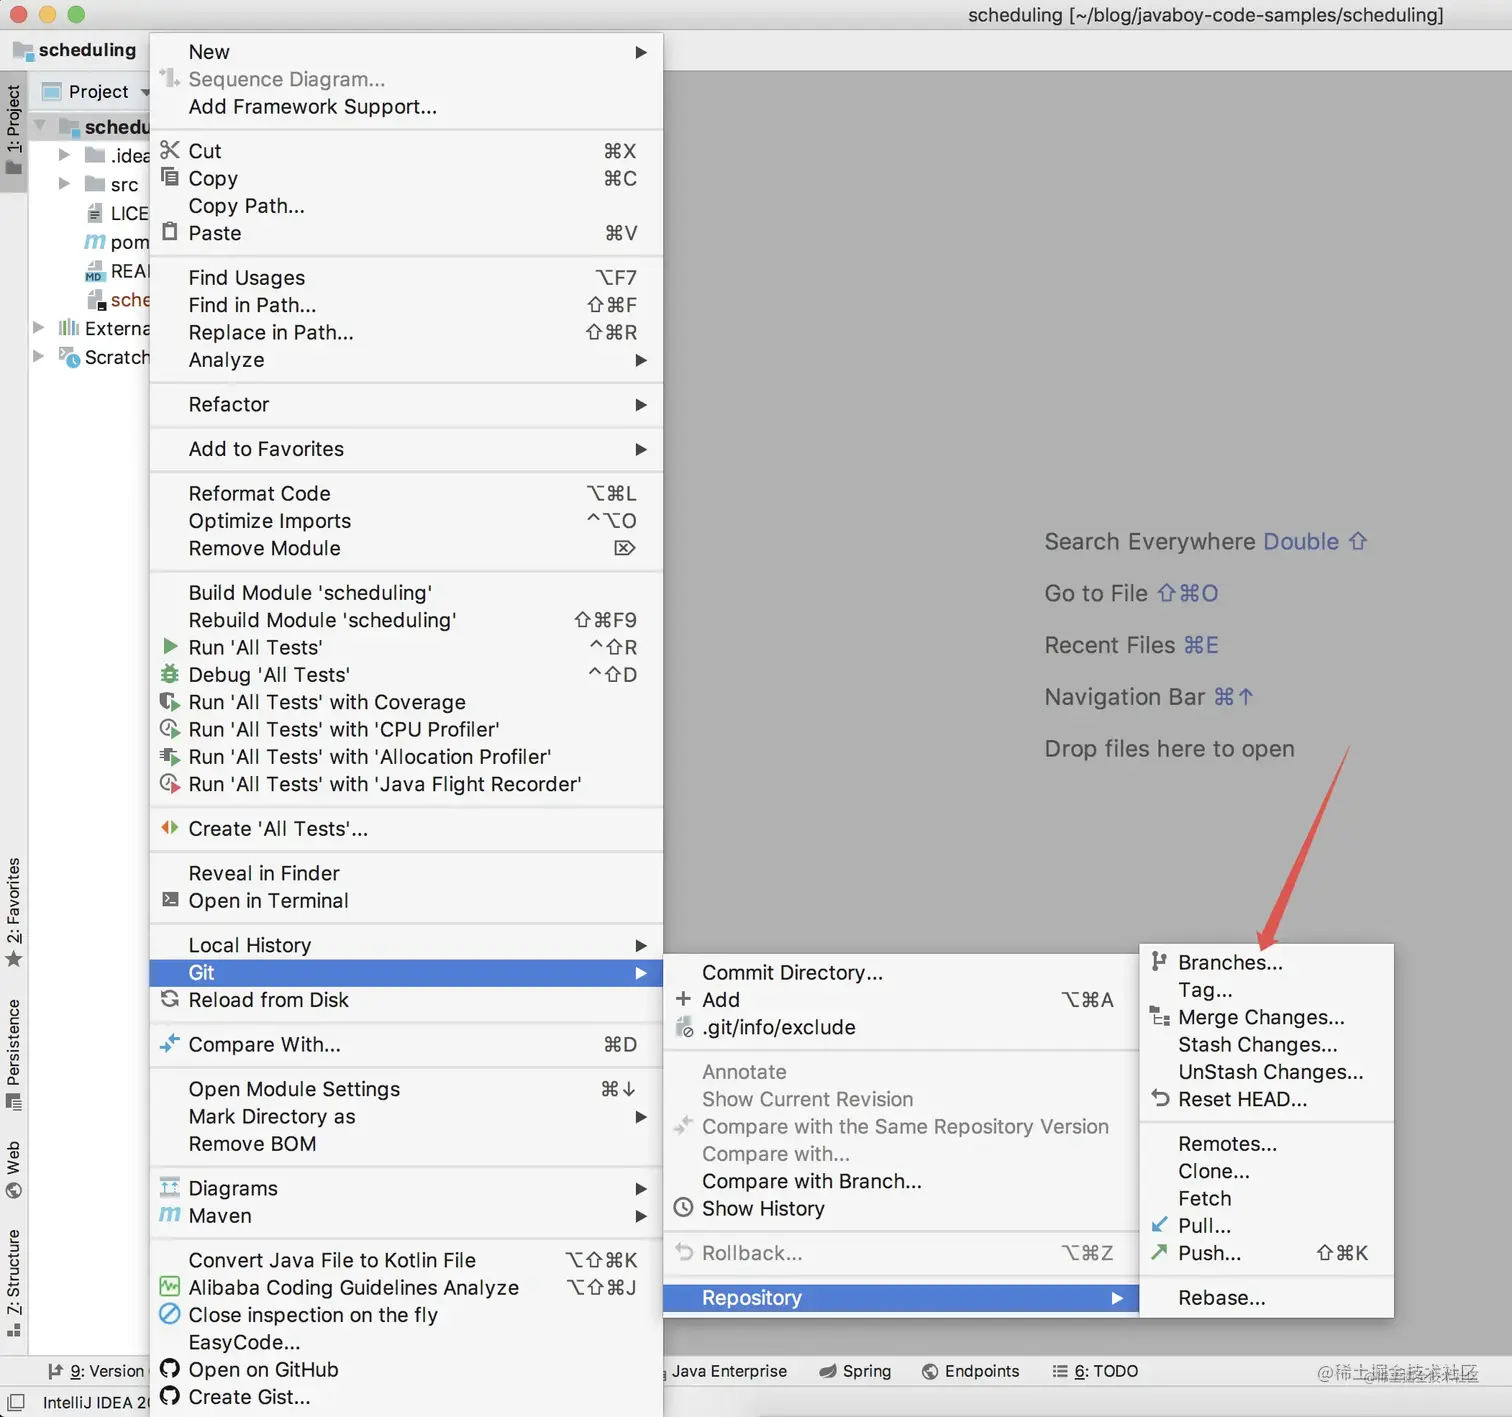Click the Create Gist GitHub icon
Viewport: 1512px width, 1417px height.
coord(170,1395)
